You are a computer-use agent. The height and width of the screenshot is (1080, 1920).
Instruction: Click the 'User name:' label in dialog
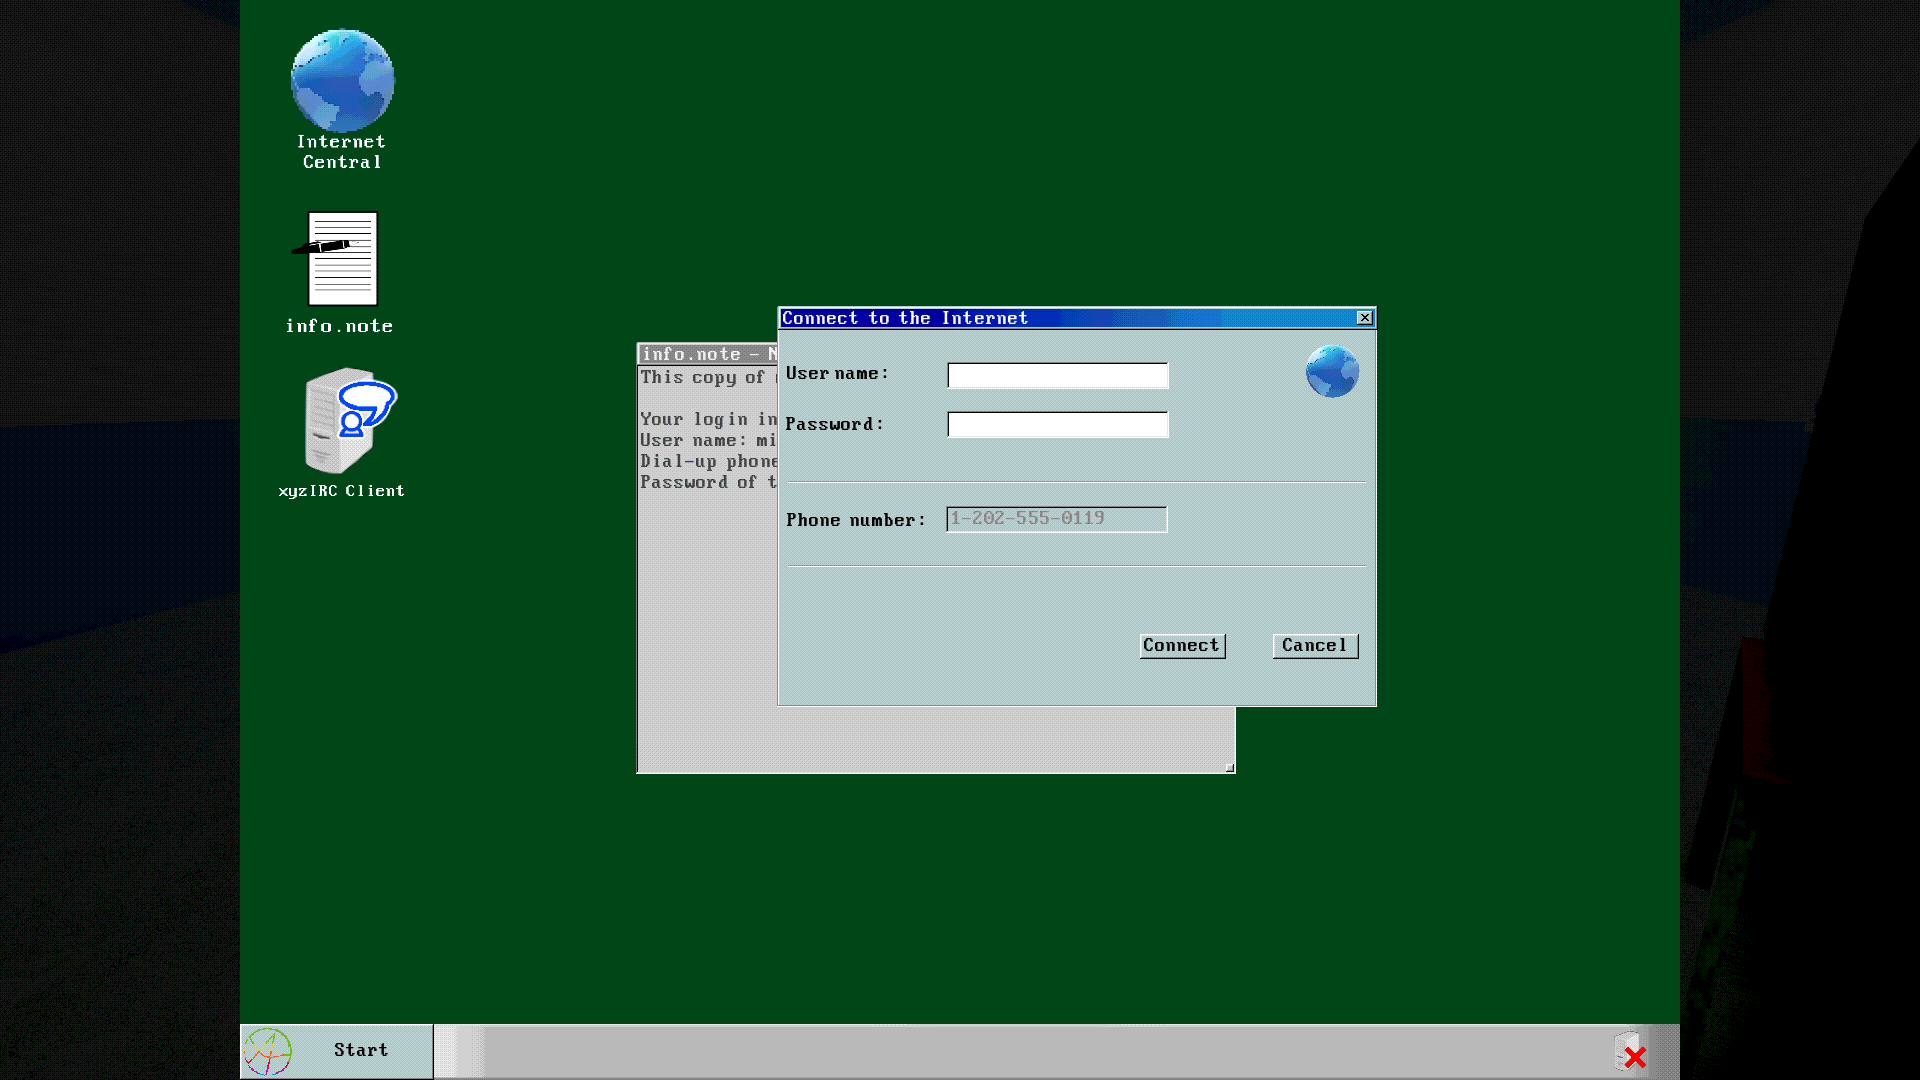coord(837,374)
